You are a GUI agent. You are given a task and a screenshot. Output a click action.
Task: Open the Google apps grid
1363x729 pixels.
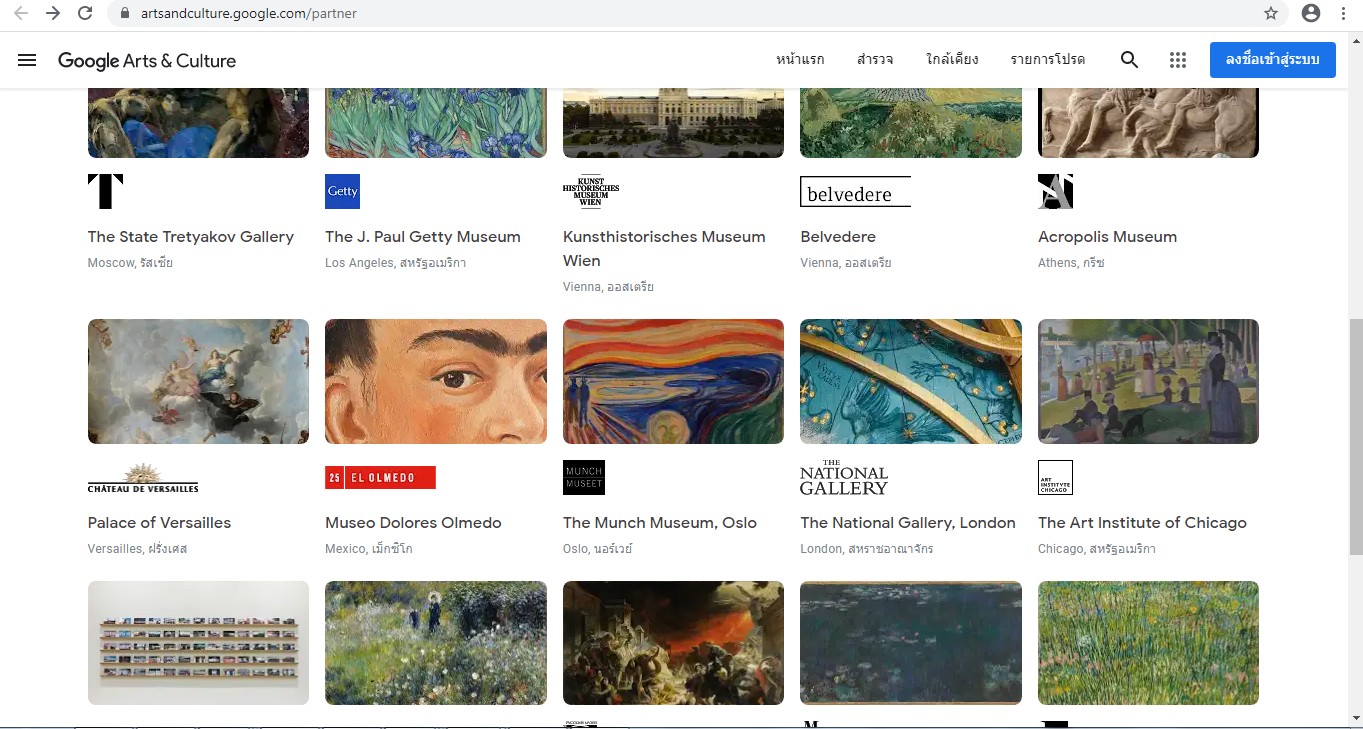point(1178,60)
